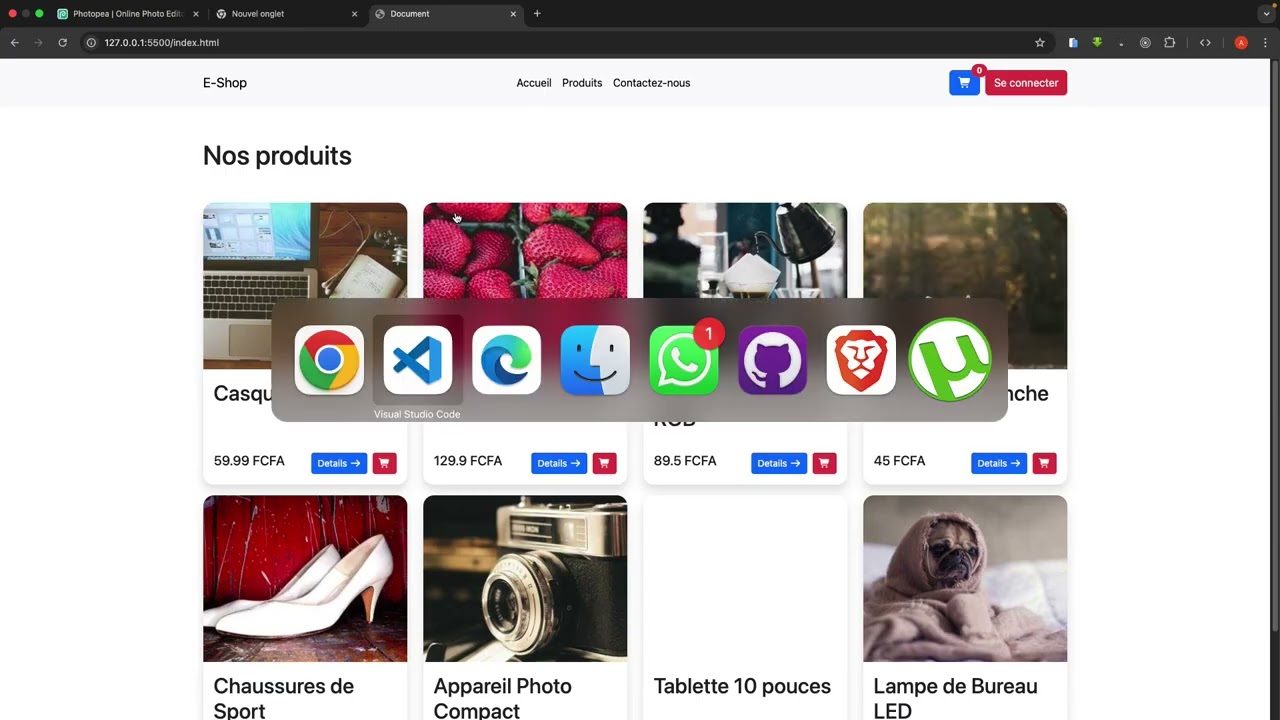The width and height of the screenshot is (1280, 720).
Task: Click the strawberries product image
Action: pos(525,250)
